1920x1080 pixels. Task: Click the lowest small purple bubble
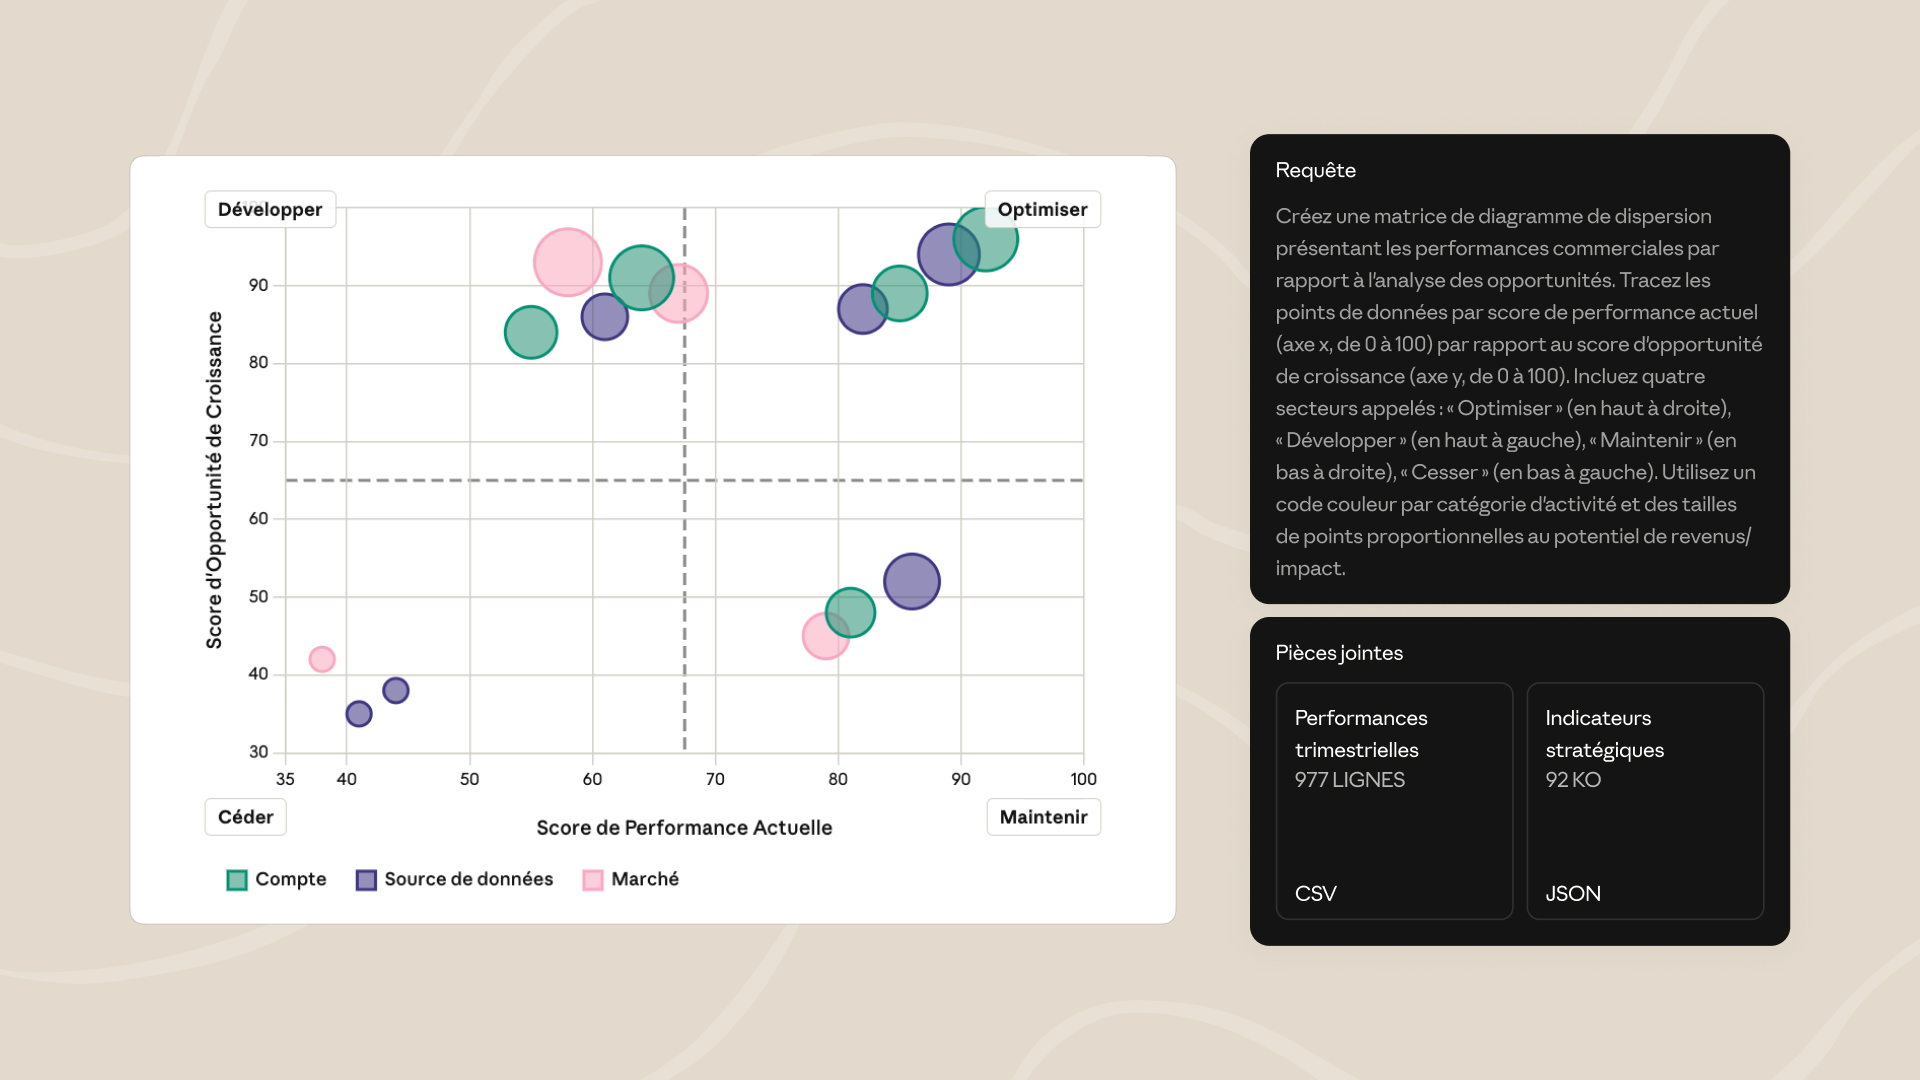tap(359, 714)
